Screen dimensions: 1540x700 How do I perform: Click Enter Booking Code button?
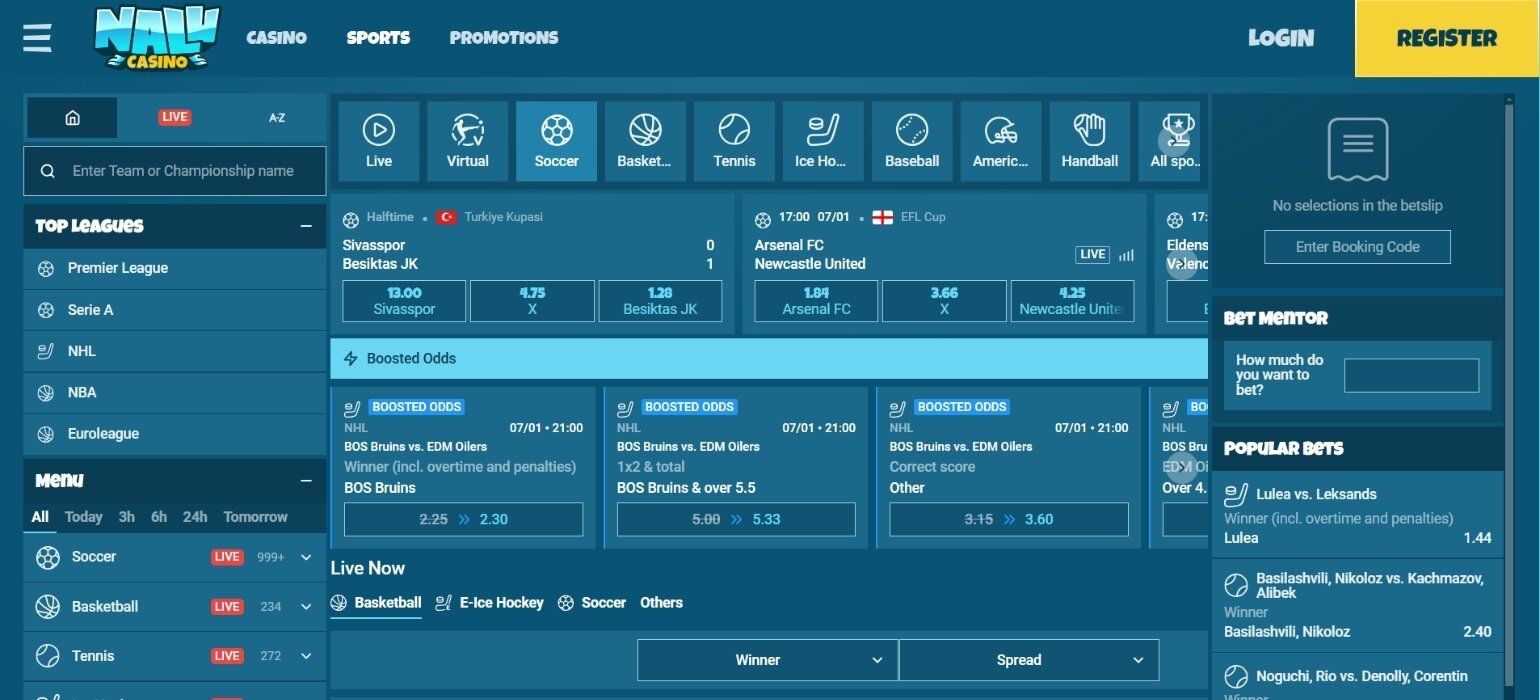[1358, 247]
